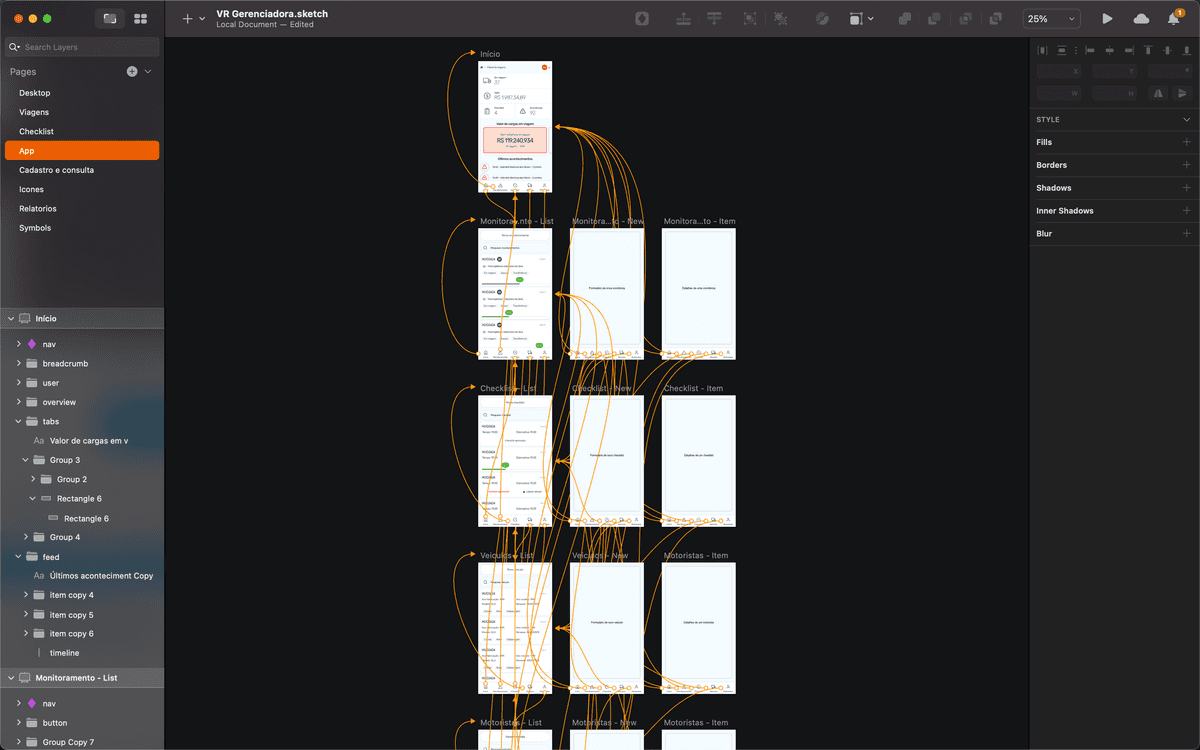This screenshot has width=1200, height=750.
Task: Add a new fill with the plus
Action: (1186, 142)
